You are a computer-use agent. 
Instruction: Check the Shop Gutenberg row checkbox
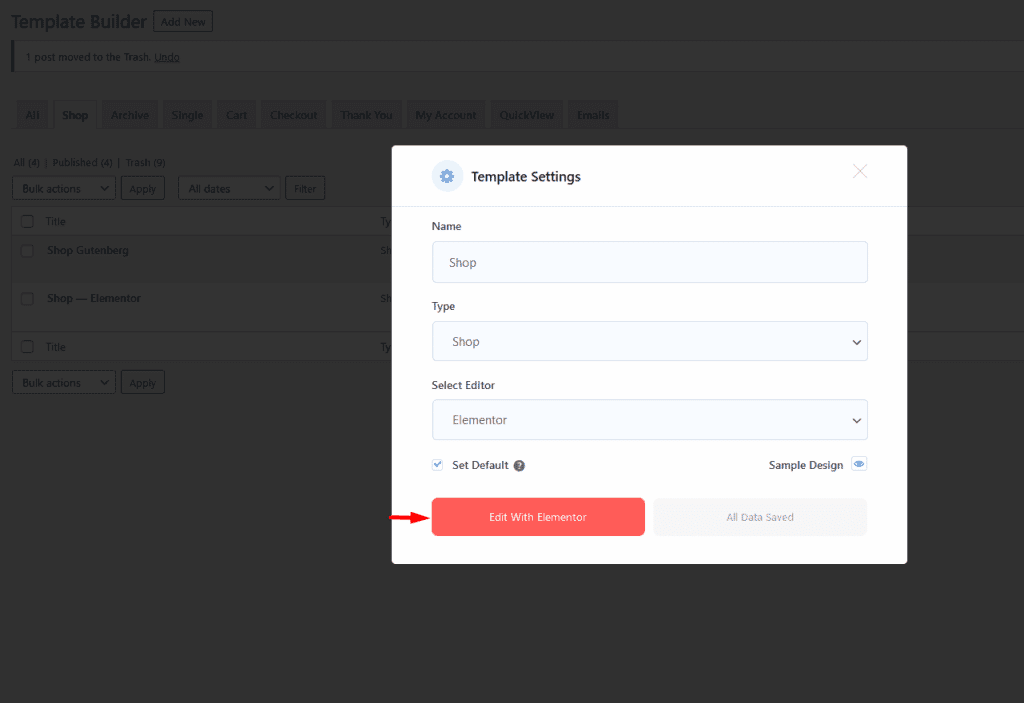[27, 251]
